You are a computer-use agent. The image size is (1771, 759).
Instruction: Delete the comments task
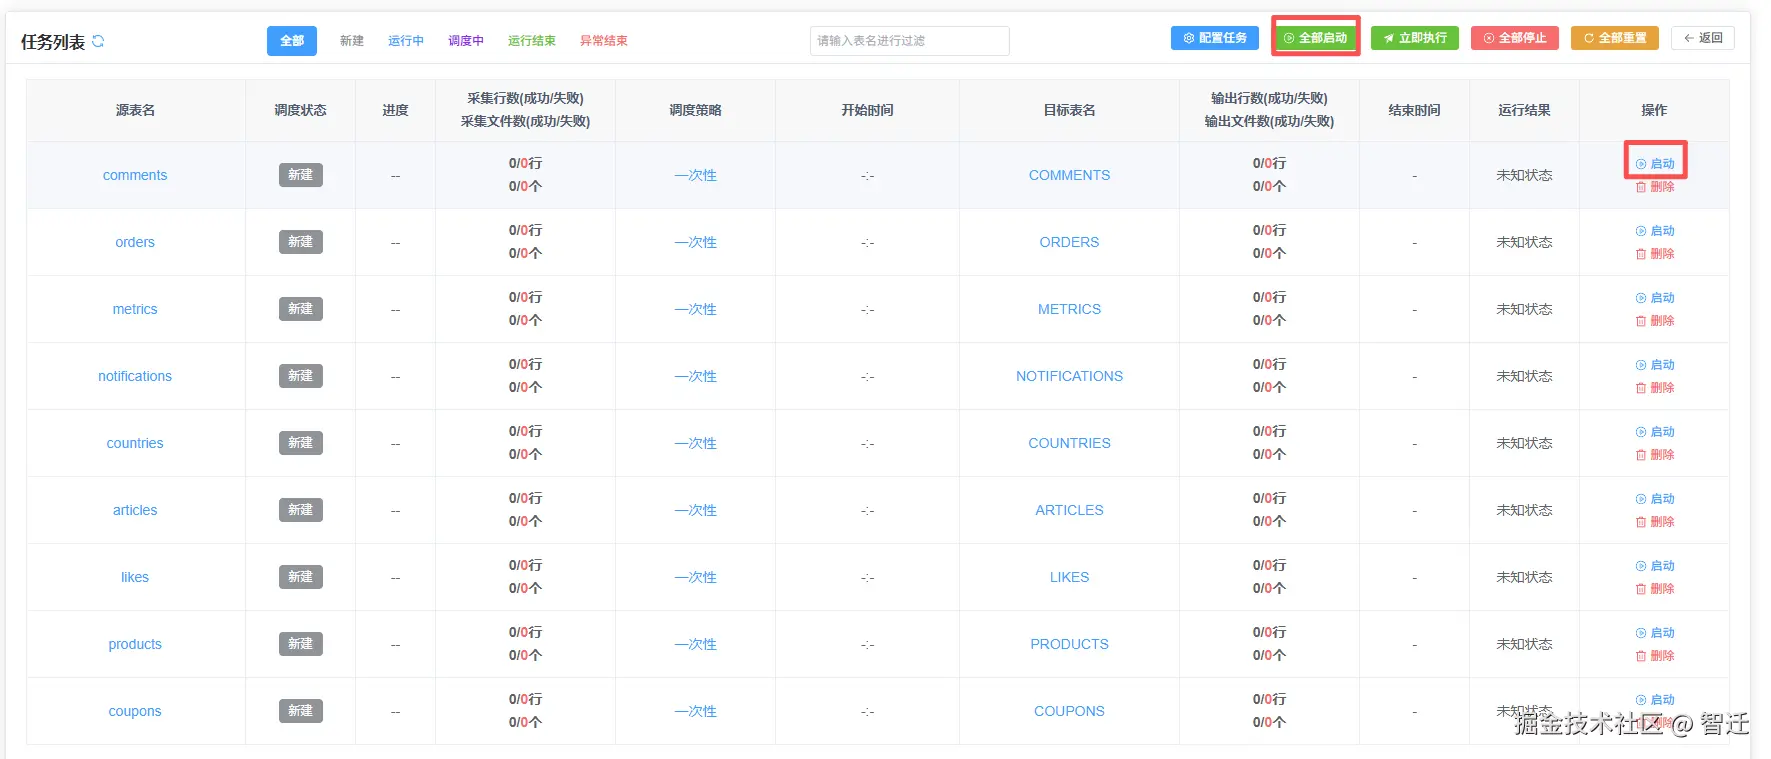pyautogui.click(x=1655, y=187)
